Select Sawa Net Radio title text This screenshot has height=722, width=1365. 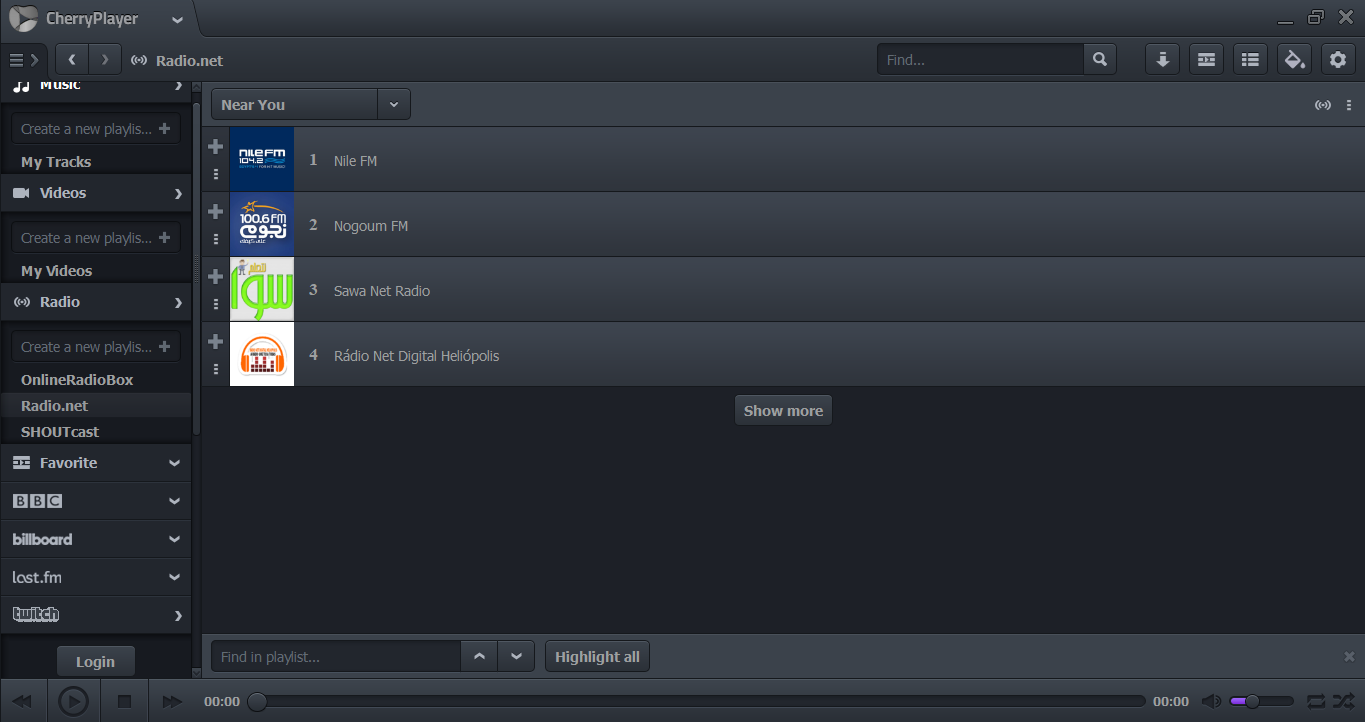pos(382,291)
